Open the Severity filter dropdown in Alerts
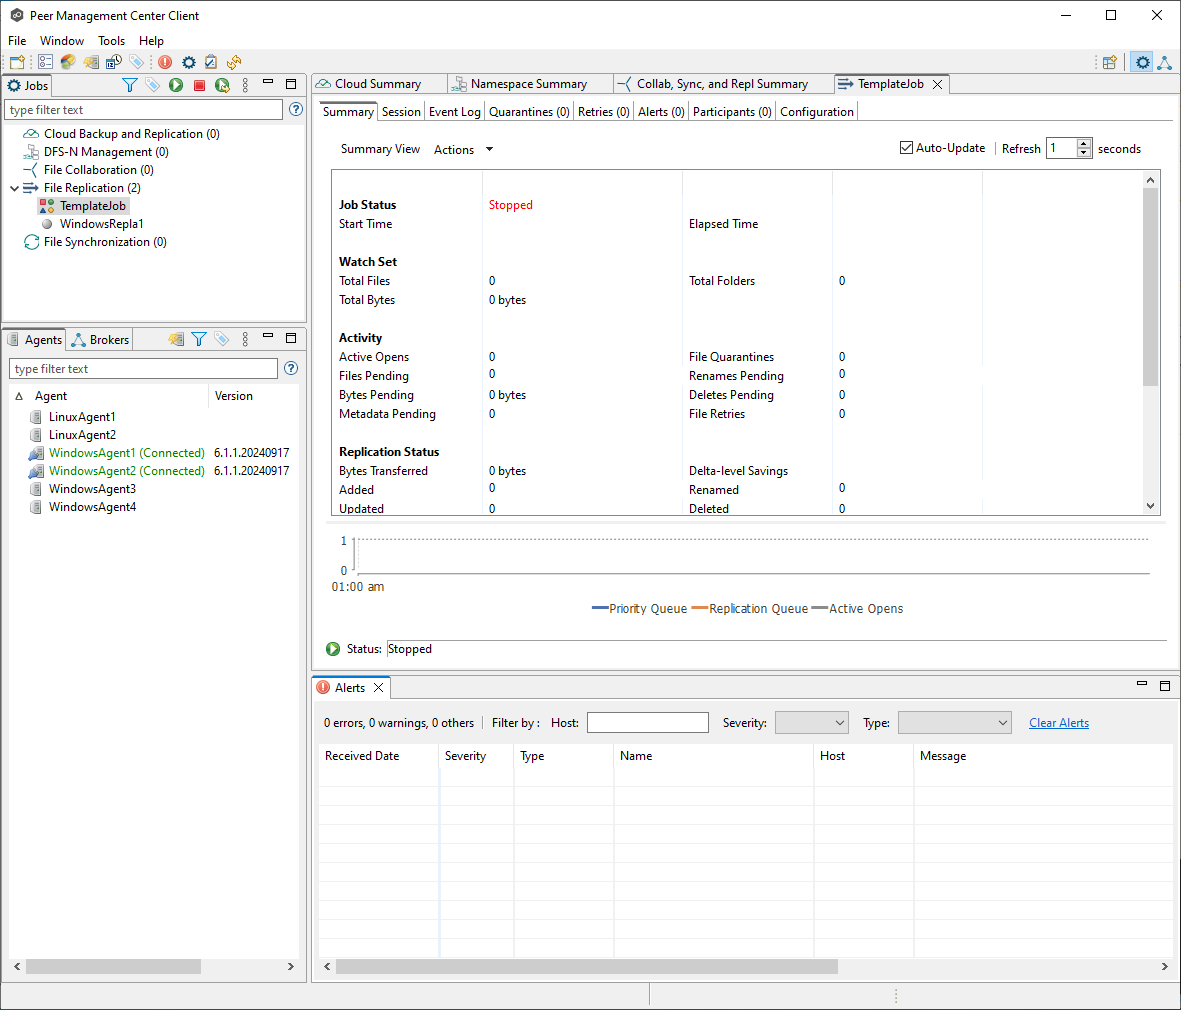This screenshot has width=1181, height=1010. [811, 722]
